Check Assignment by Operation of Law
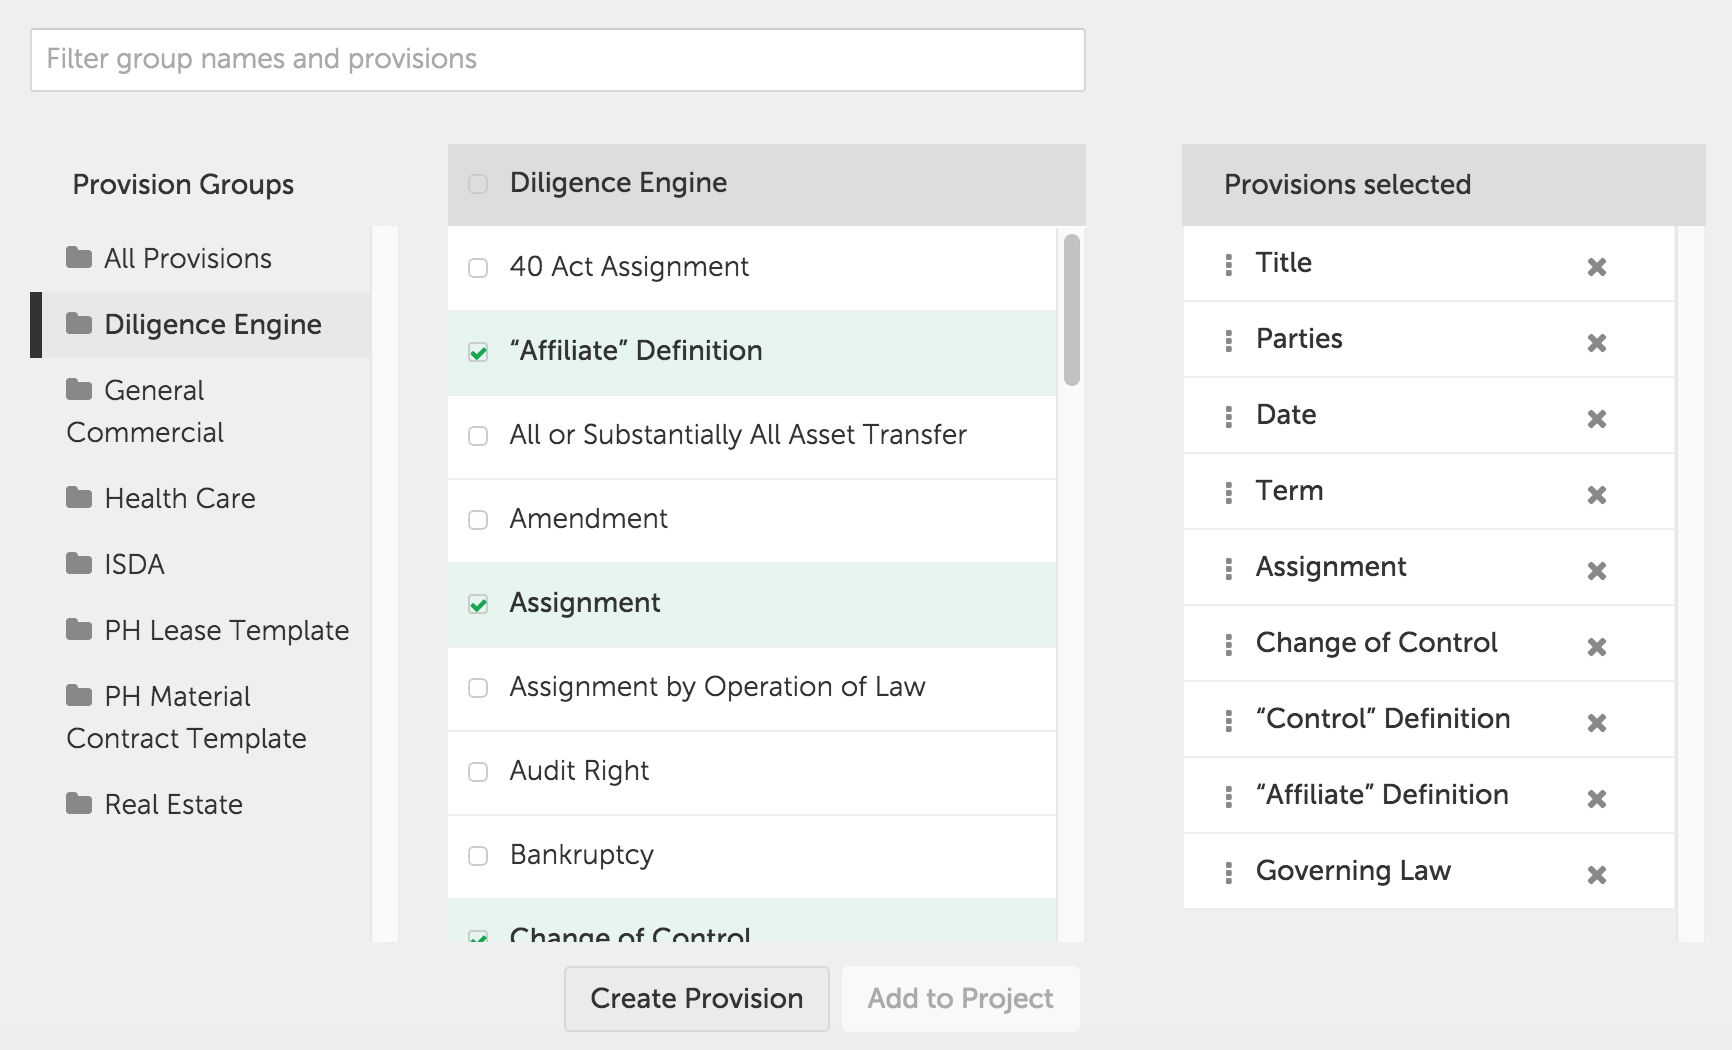 [x=478, y=688]
